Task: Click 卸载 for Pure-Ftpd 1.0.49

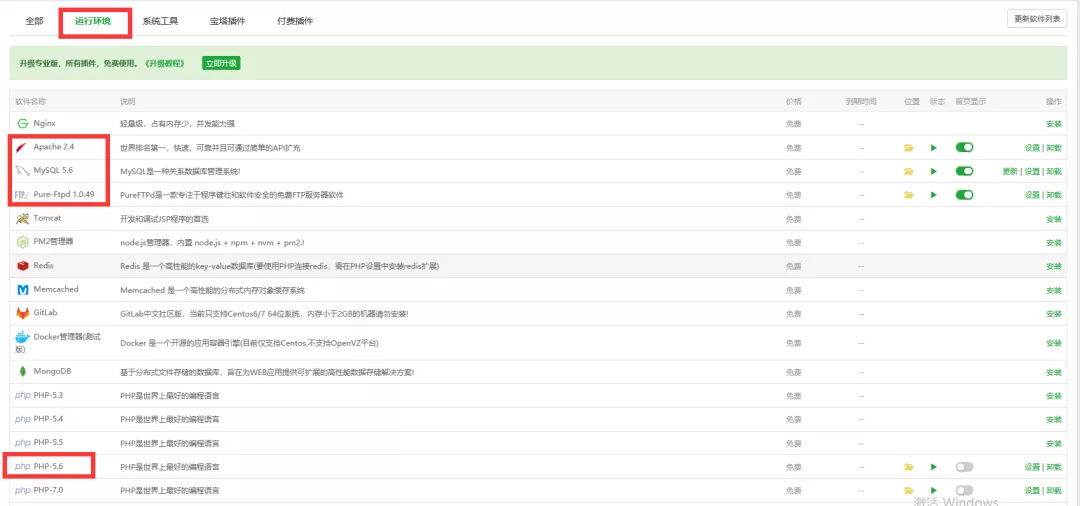Action: click(1054, 196)
